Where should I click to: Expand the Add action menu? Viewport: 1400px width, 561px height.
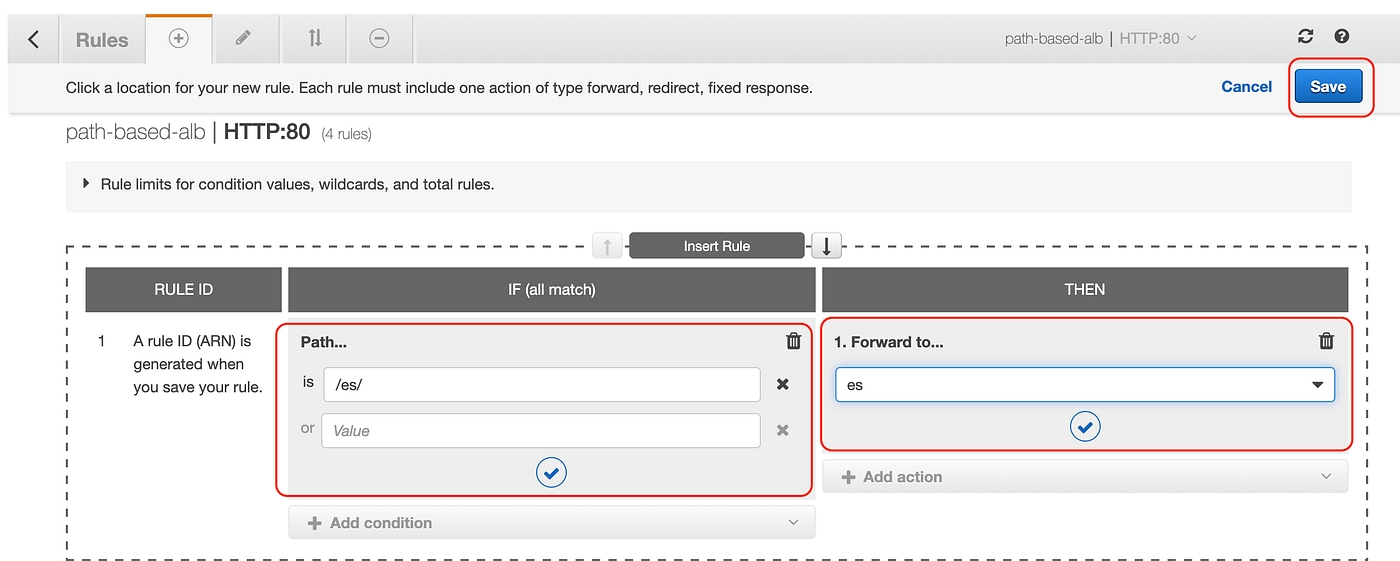(x=1084, y=477)
